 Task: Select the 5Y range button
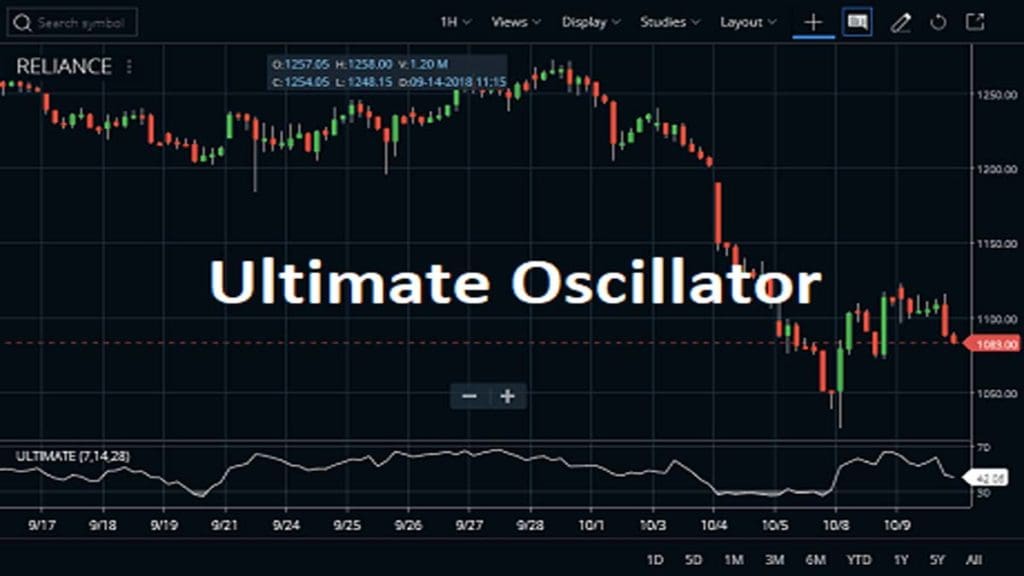click(937, 560)
